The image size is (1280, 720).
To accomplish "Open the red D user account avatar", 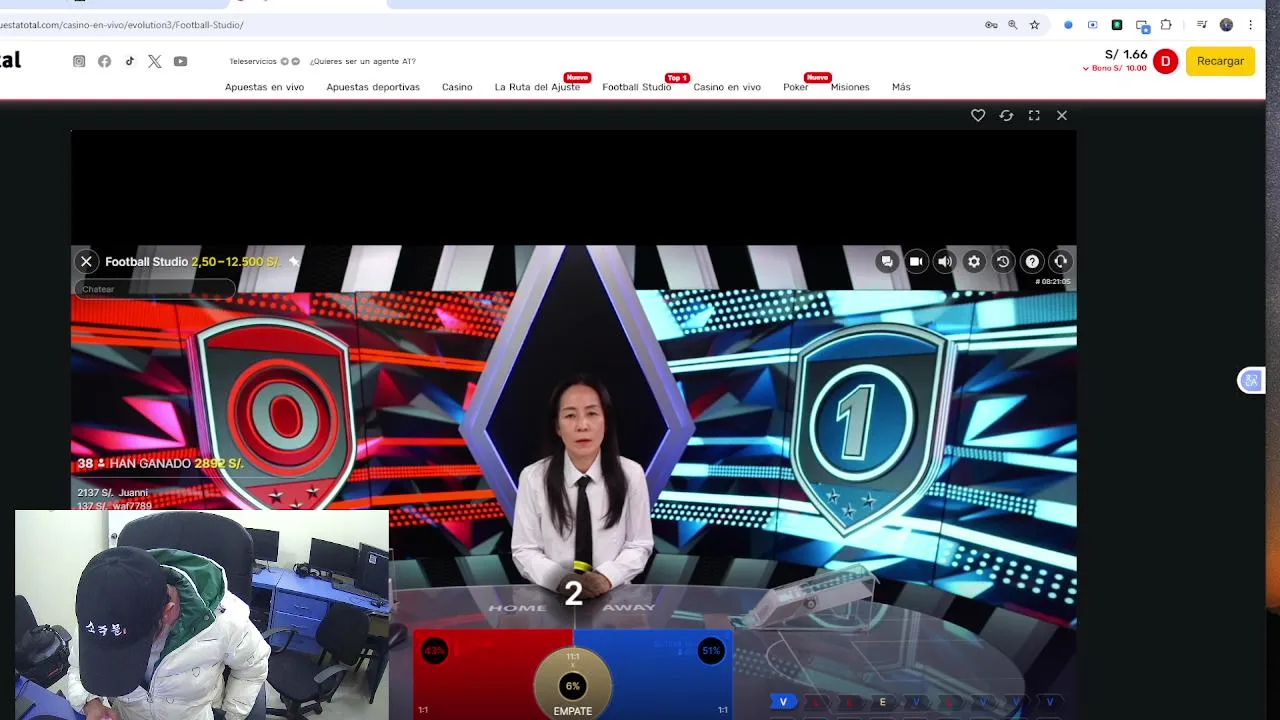I will tap(1165, 61).
